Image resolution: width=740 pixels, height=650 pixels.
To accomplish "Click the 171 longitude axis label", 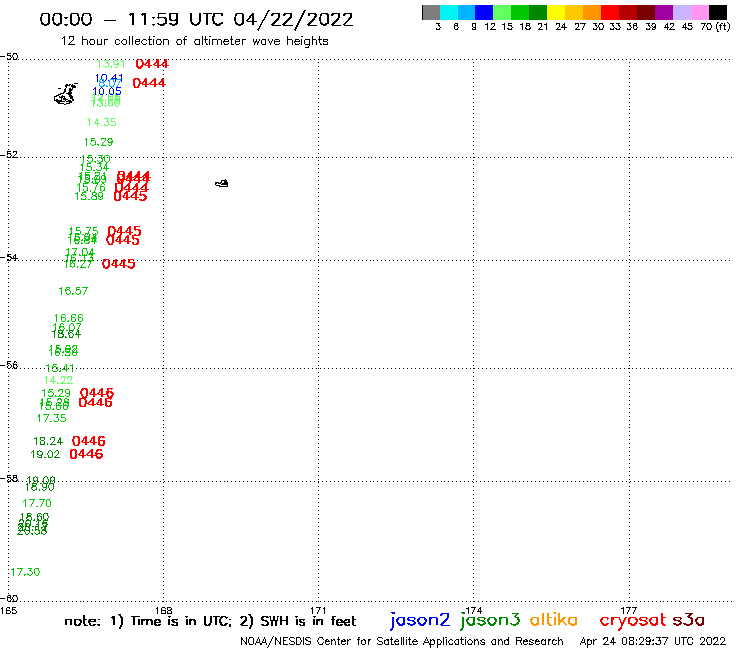I will pyautogui.click(x=319, y=611).
